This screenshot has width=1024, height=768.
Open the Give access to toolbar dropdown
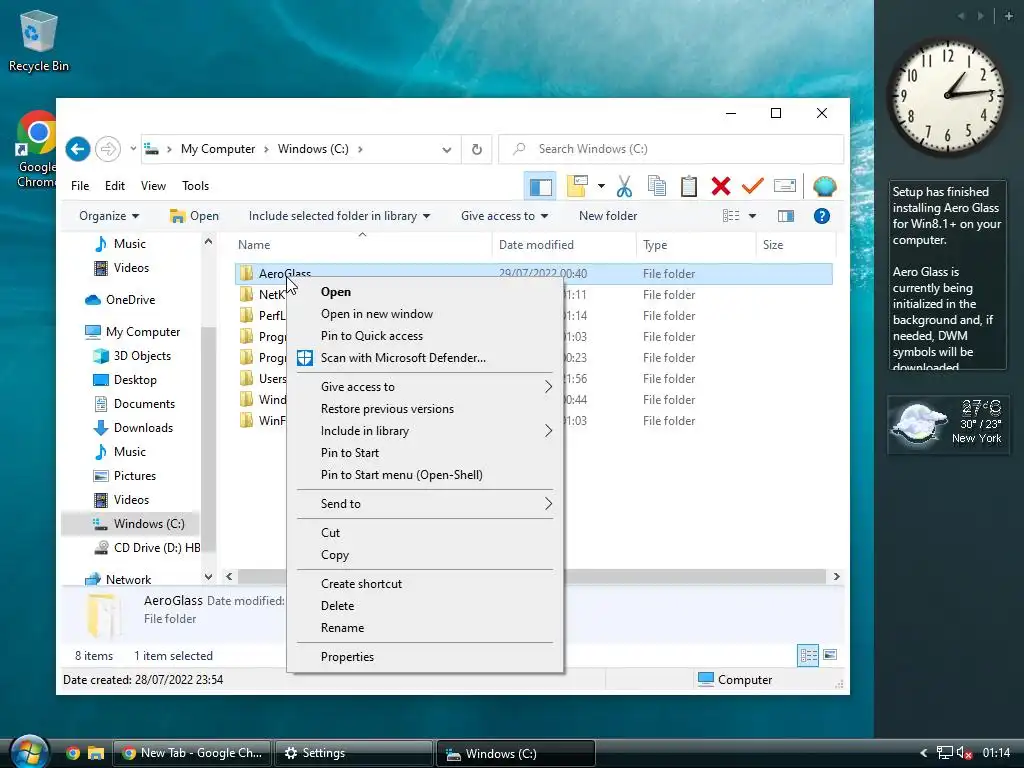coord(504,216)
